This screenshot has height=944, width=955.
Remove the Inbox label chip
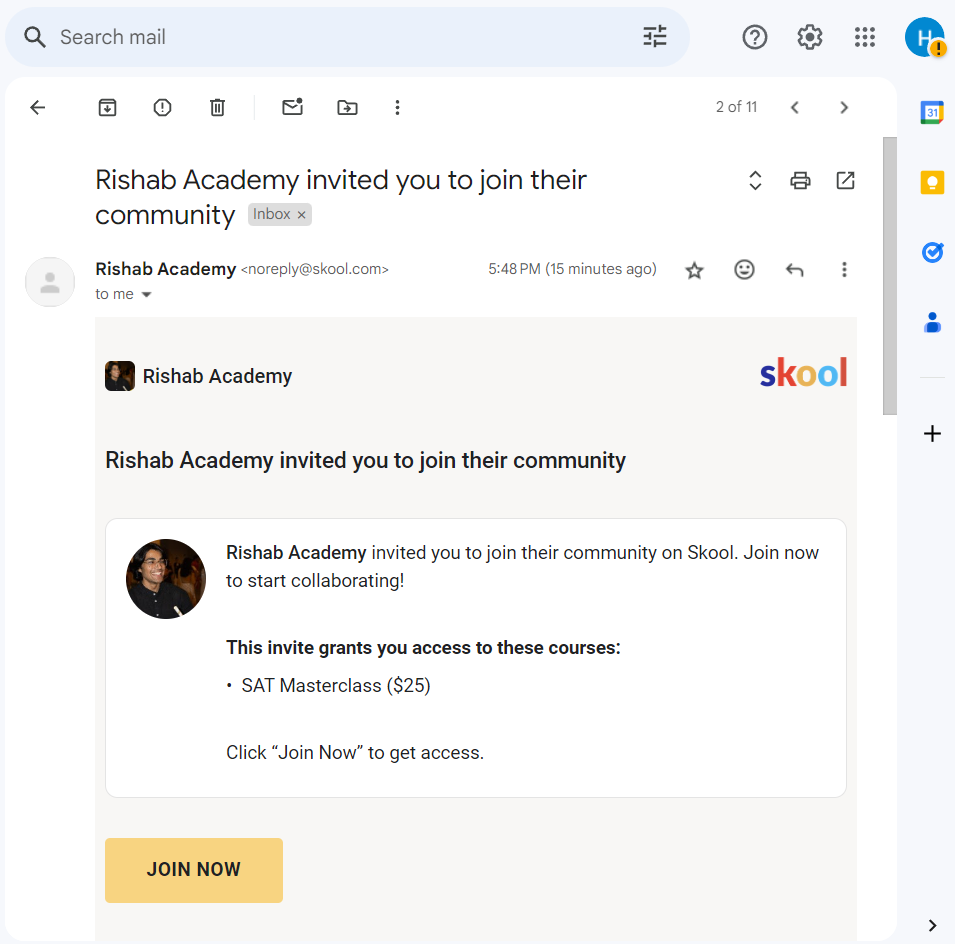coord(301,214)
